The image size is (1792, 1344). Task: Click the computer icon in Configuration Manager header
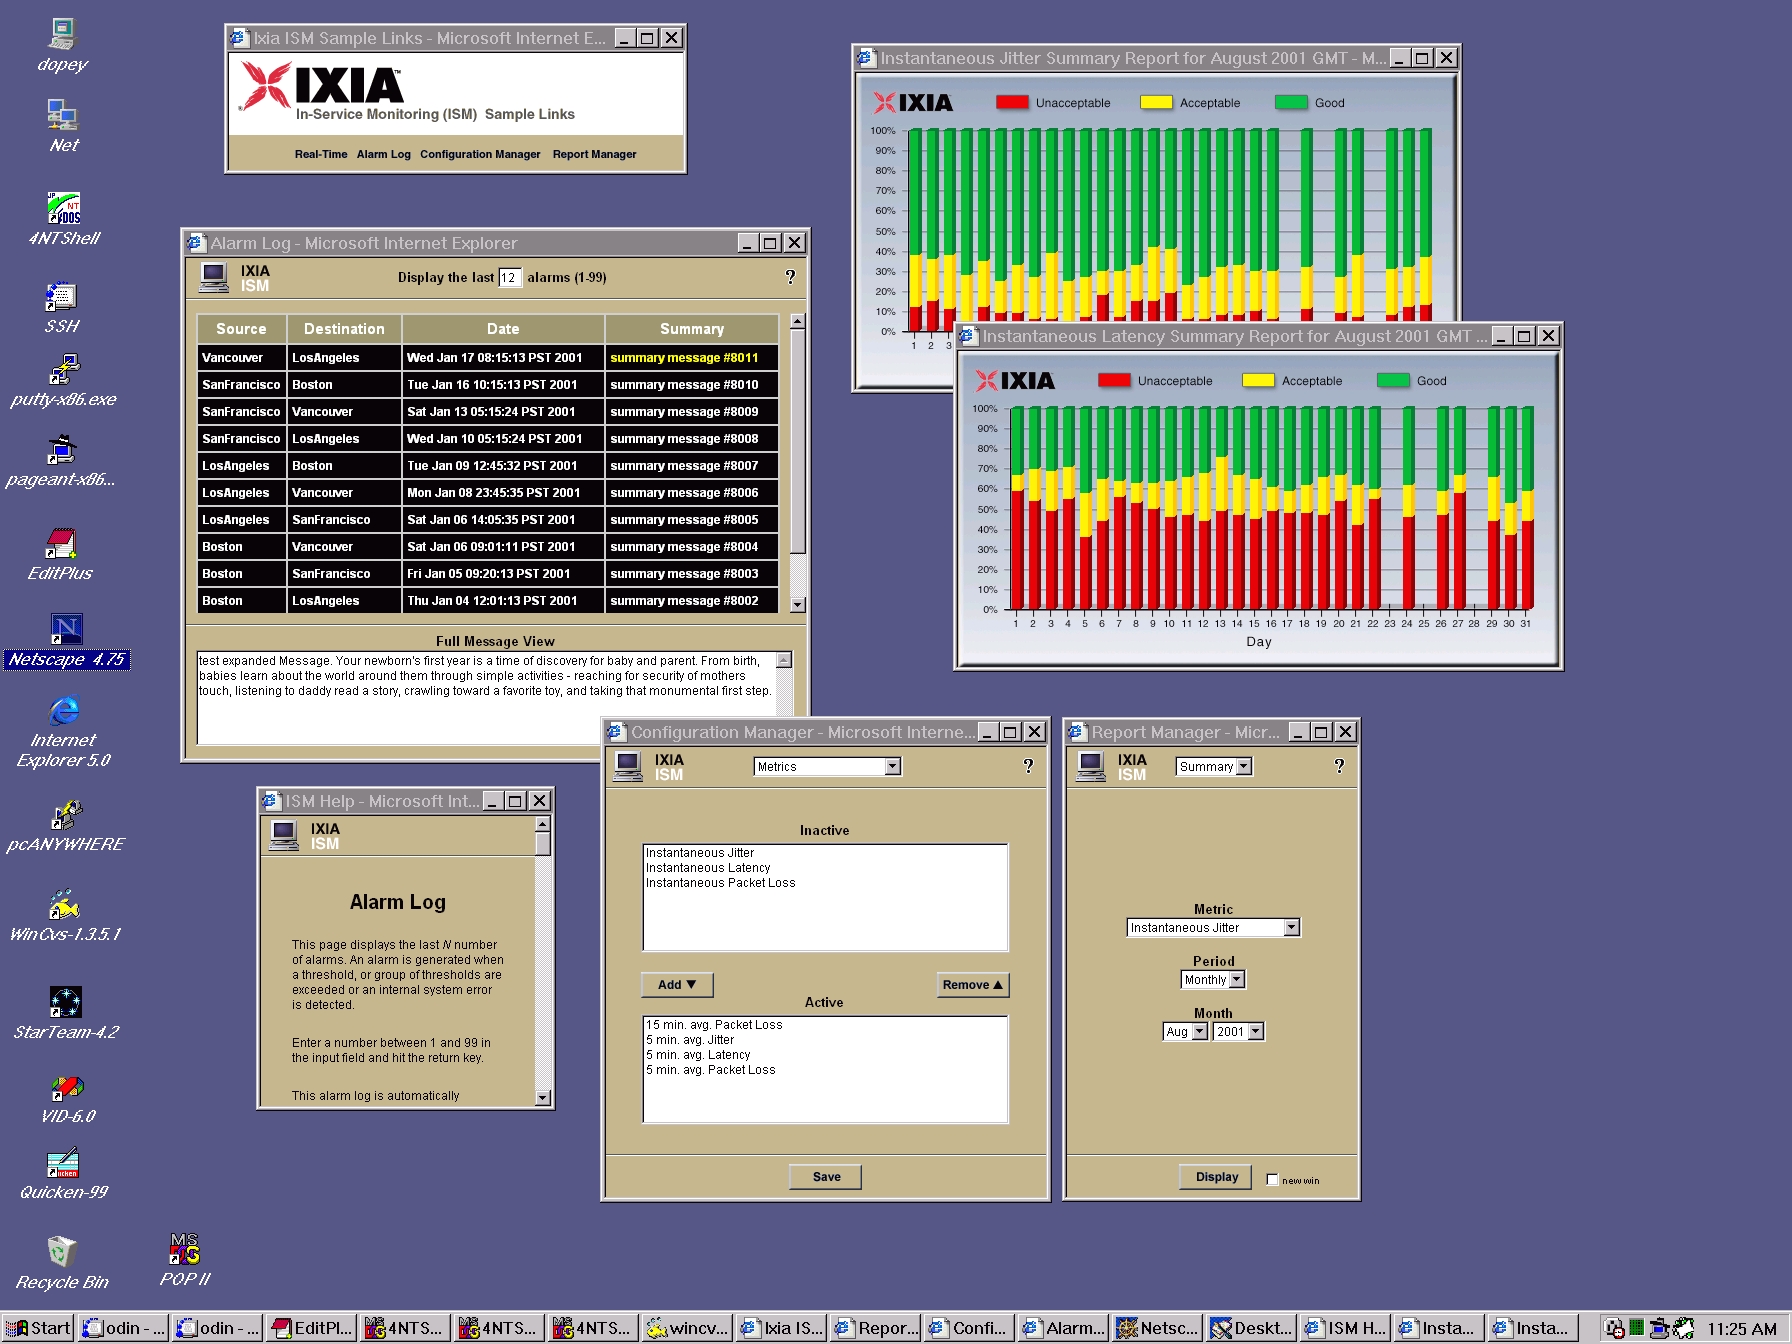(x=627, y=766)
